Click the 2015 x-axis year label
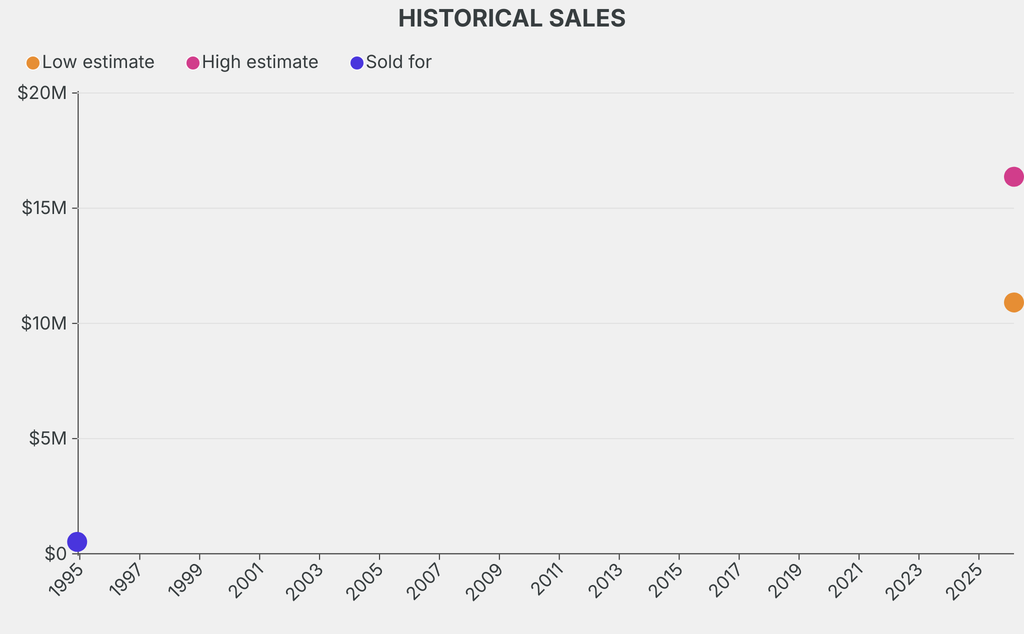Image resolution: width=1024 pixels, height=634 pixels. [x=664, y=580]
